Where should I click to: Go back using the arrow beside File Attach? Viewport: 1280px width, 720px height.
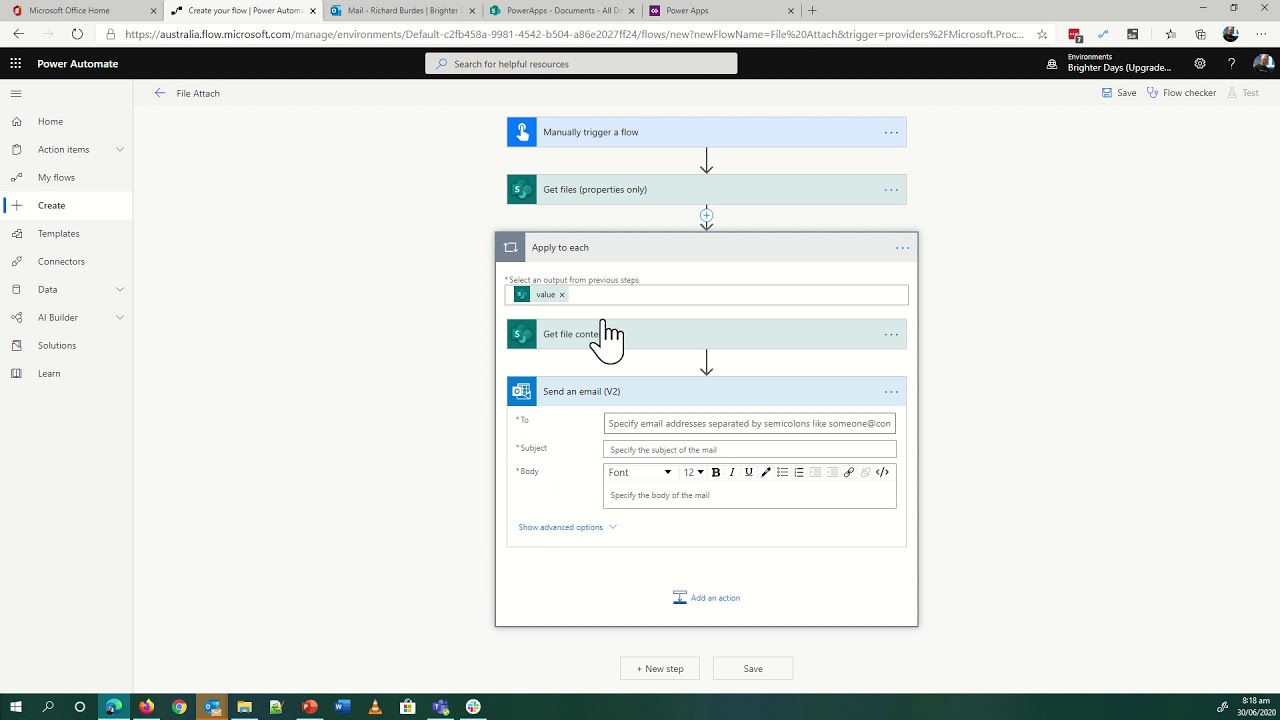click(160, 93)
